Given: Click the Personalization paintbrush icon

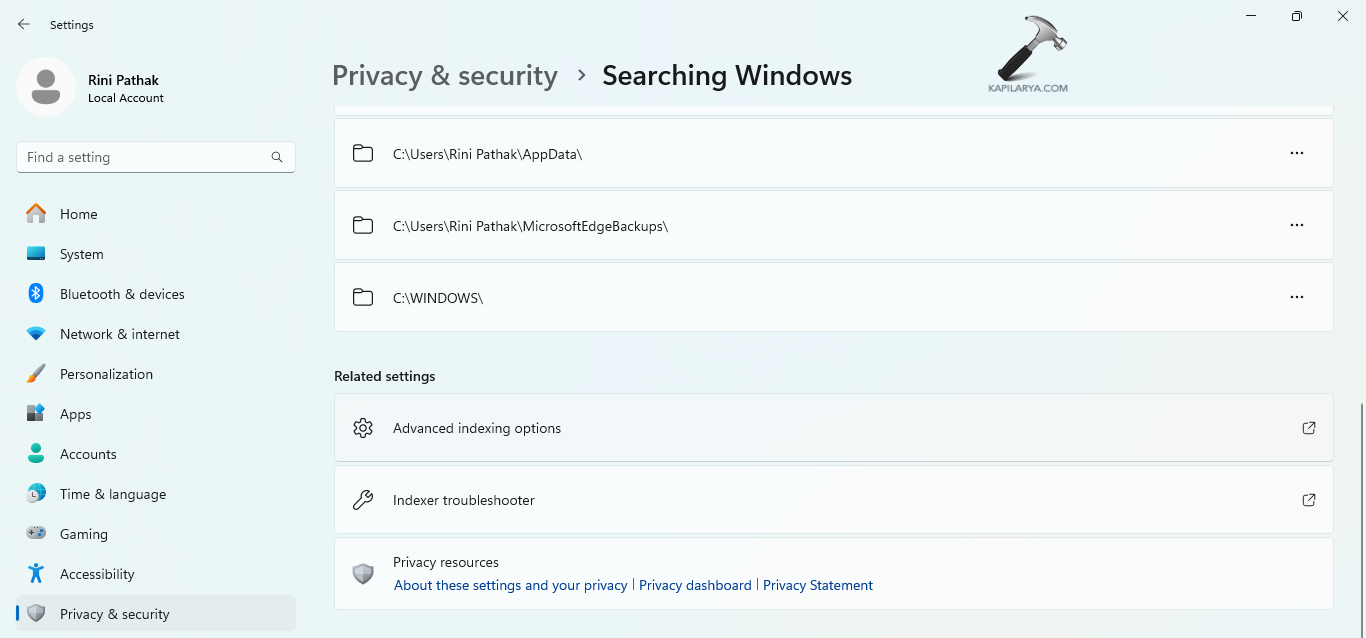Looking at the screenshot, I should click(36, 374).
